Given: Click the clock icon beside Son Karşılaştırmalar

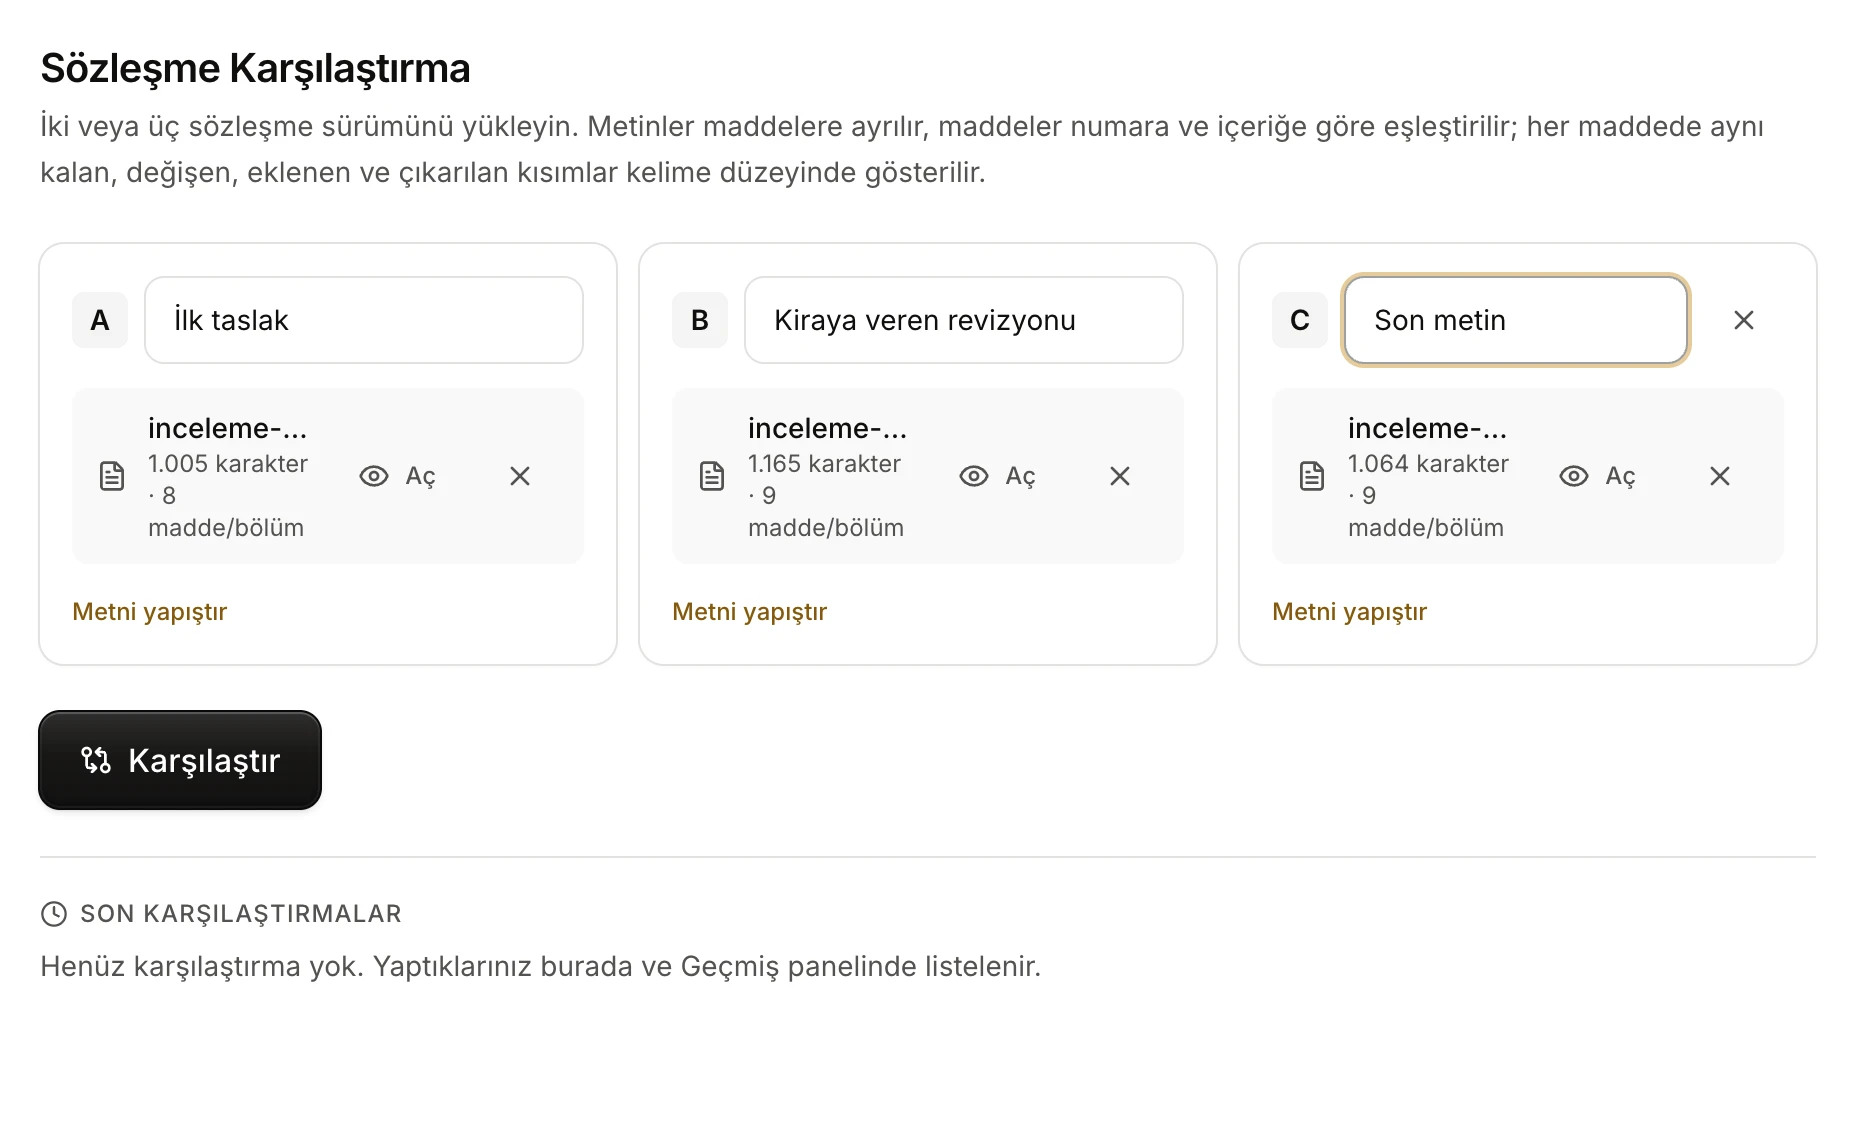Looking at the screenshot, I should click(x=54, y=913).
